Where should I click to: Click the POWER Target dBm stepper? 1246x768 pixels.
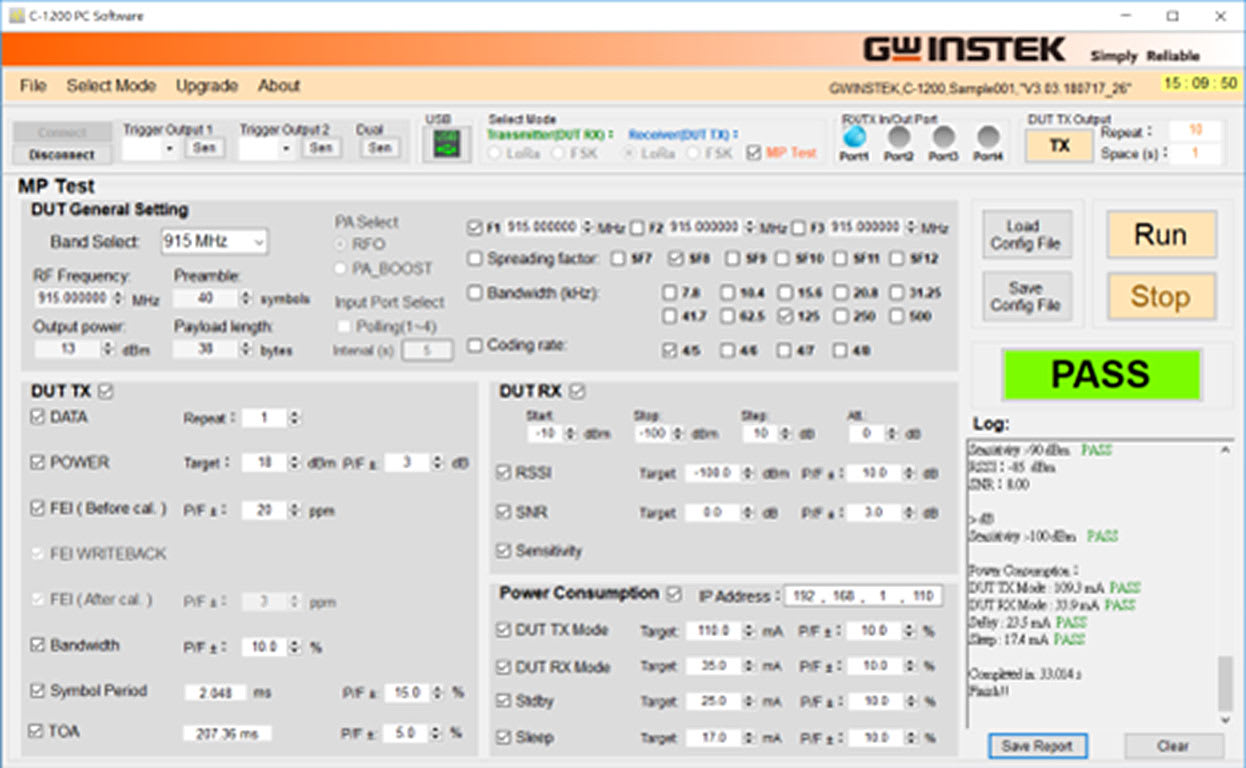coord(293,463)
